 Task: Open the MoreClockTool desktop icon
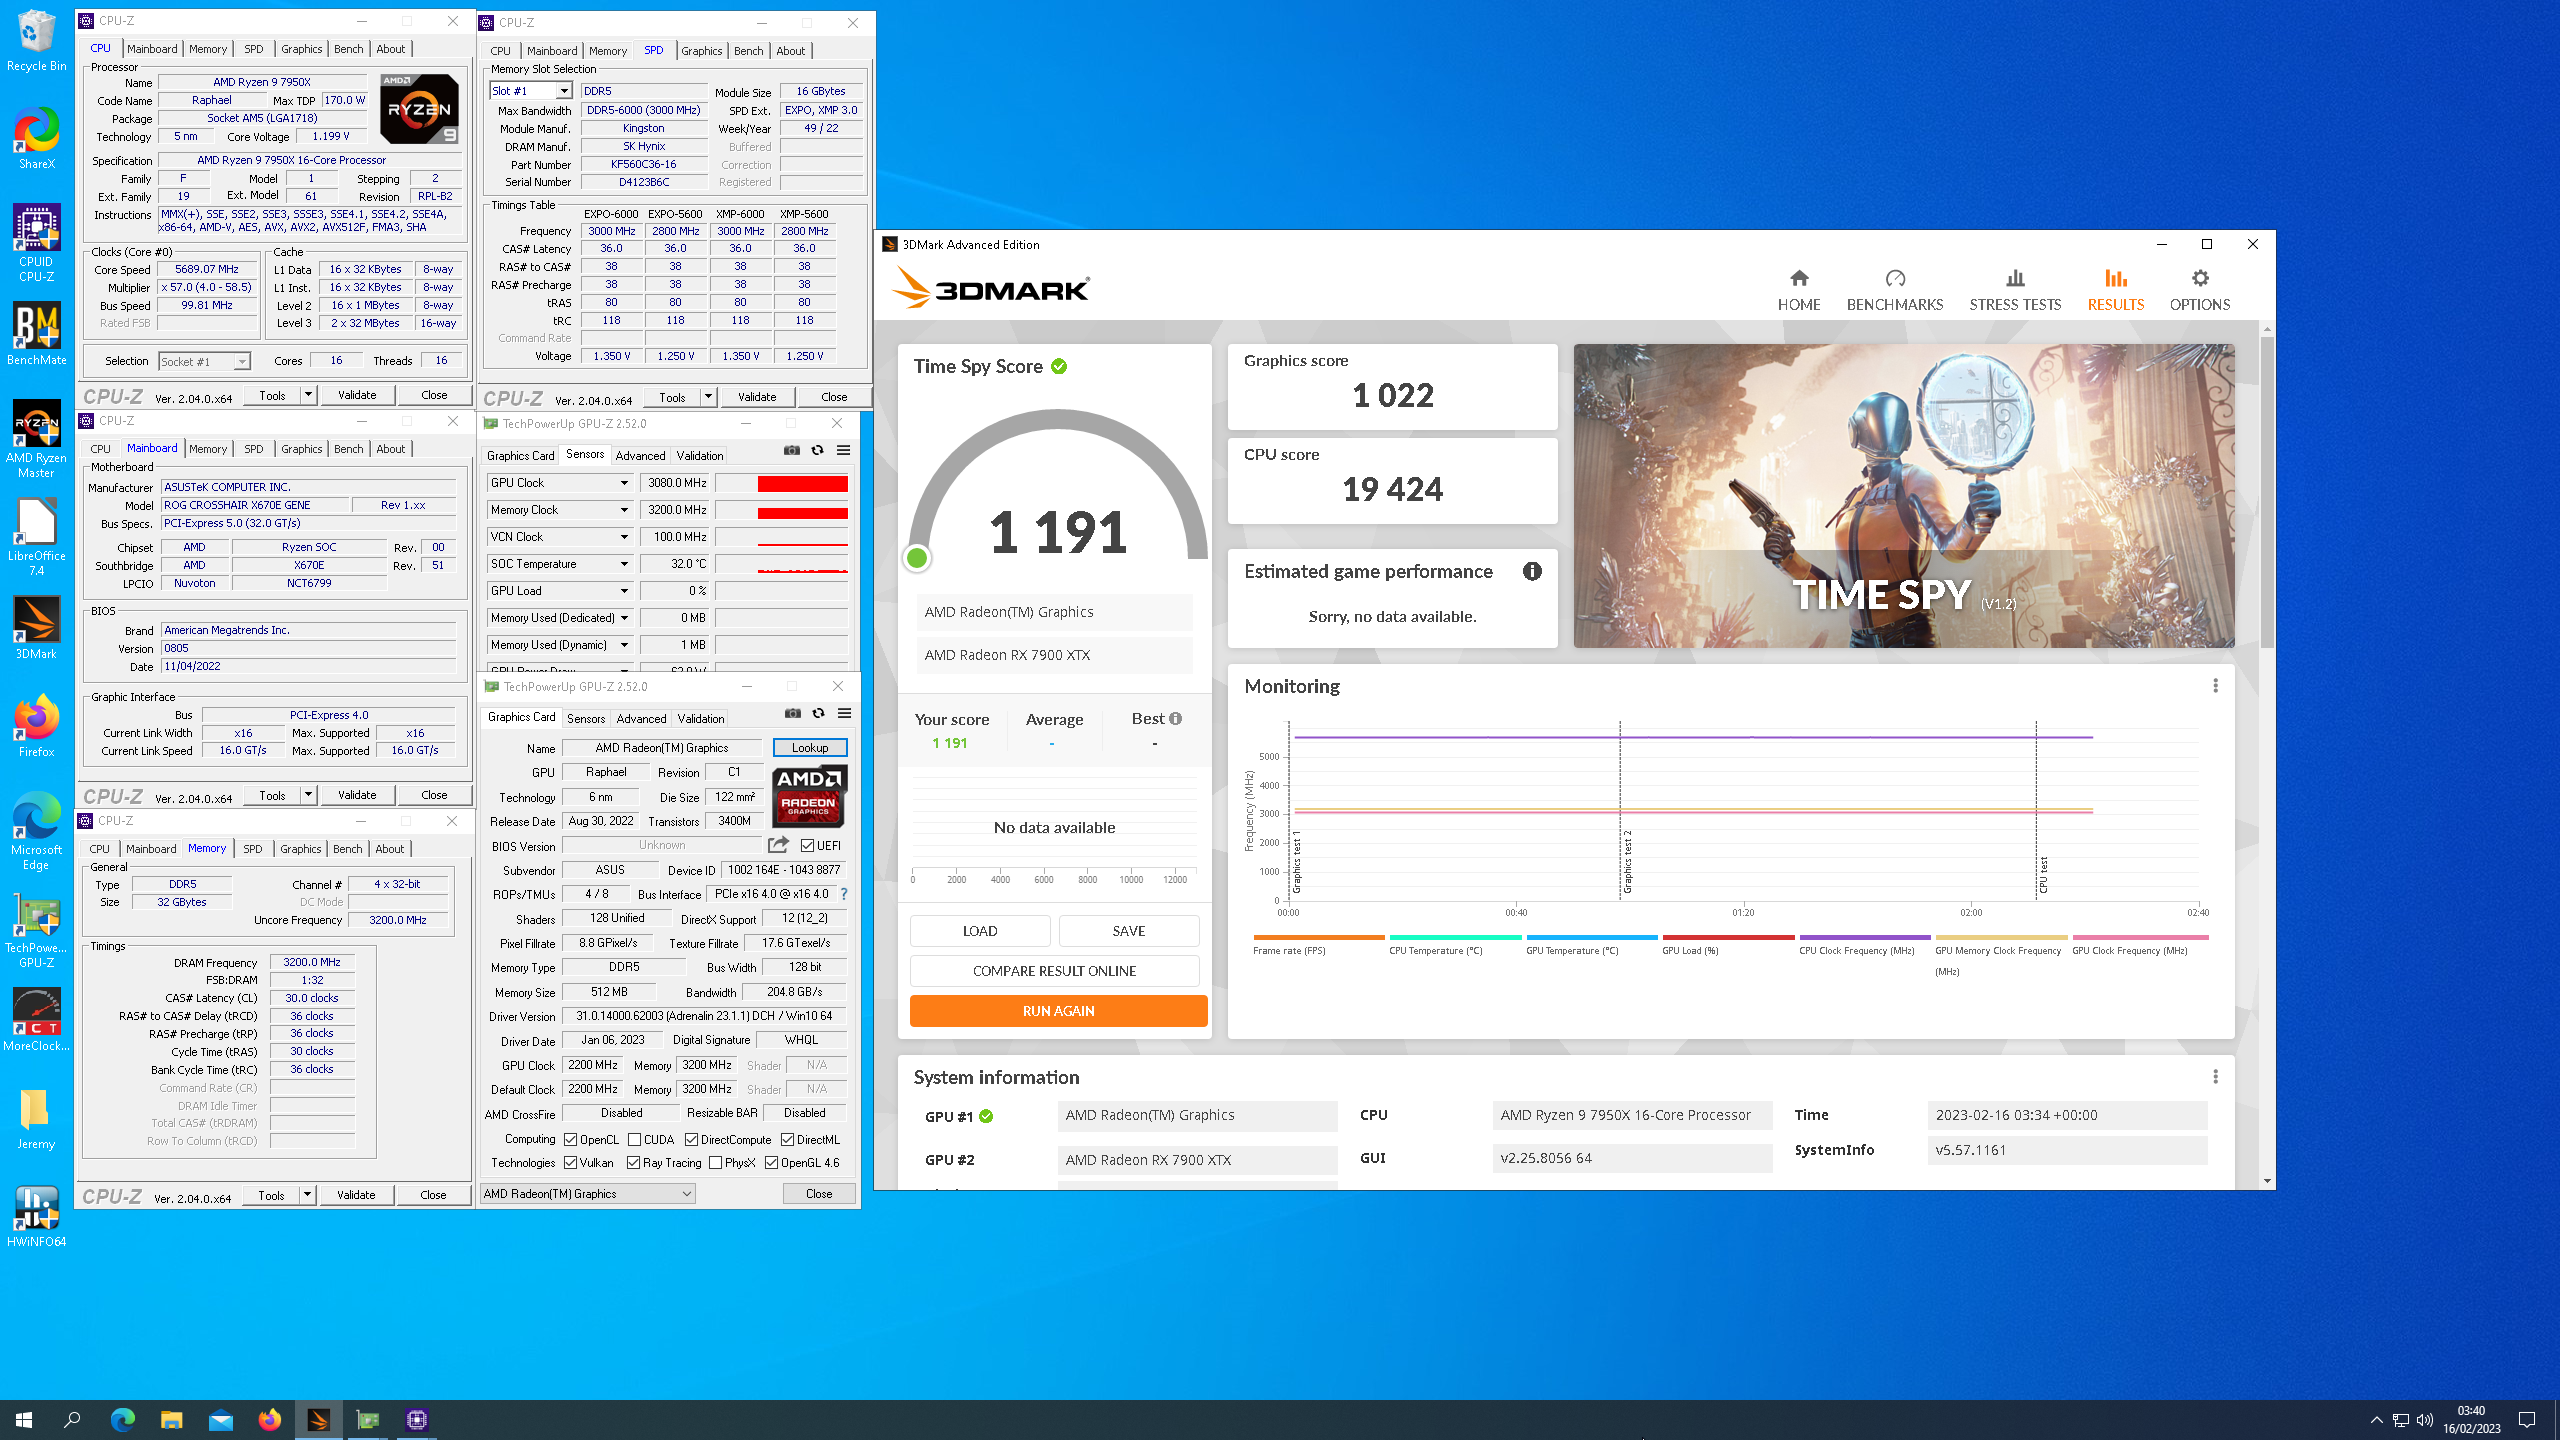point(36,1020)
